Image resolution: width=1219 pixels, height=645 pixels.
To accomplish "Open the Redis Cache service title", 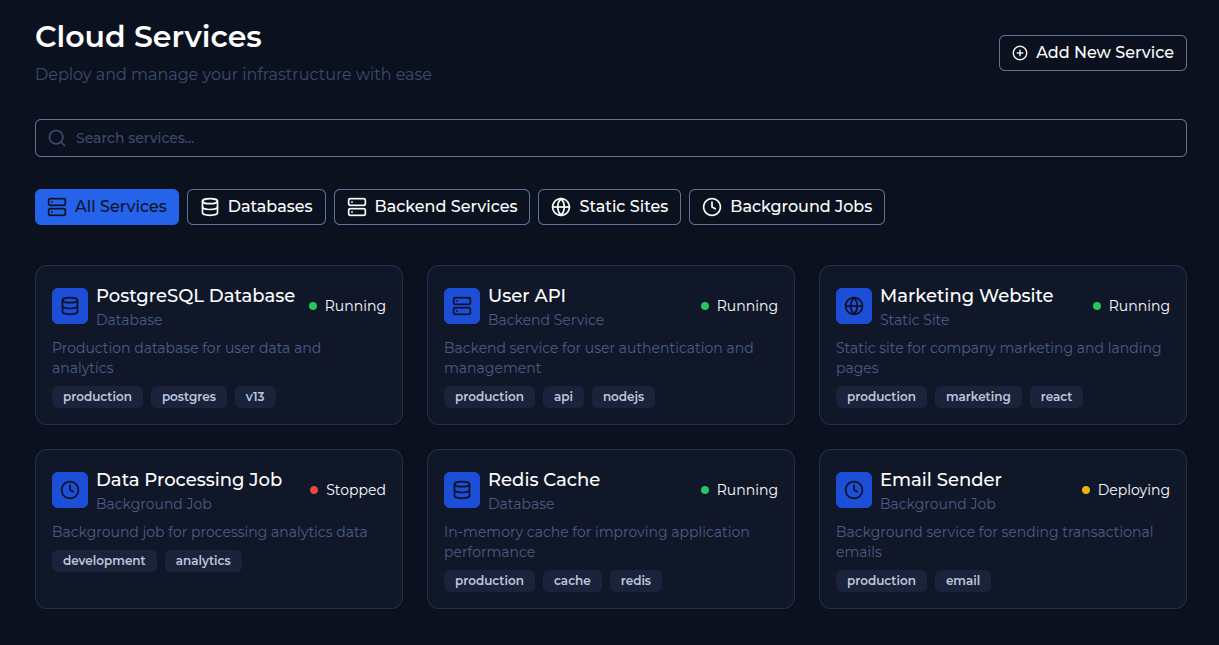I will pyautogui.click(x=544, y=480).
